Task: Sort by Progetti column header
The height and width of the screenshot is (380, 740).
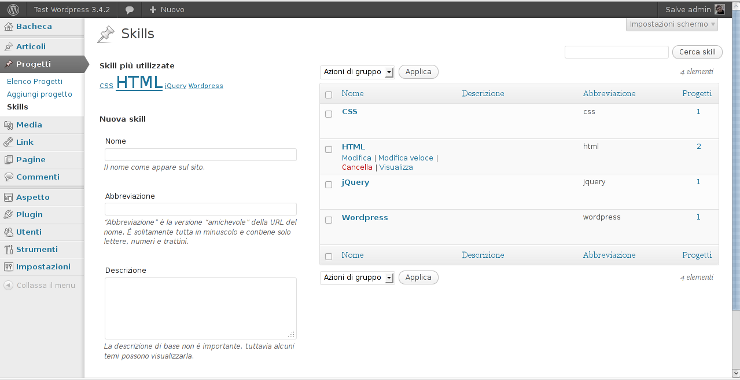Action: tap(697, 93)
